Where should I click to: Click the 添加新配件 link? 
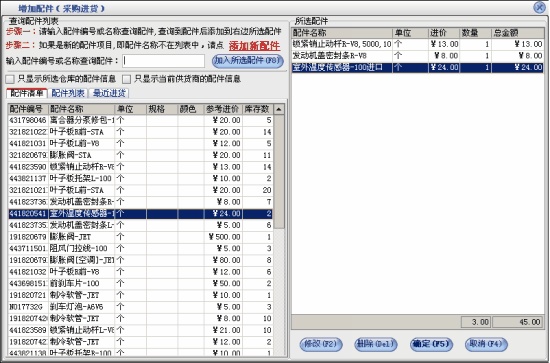(254, 46)
